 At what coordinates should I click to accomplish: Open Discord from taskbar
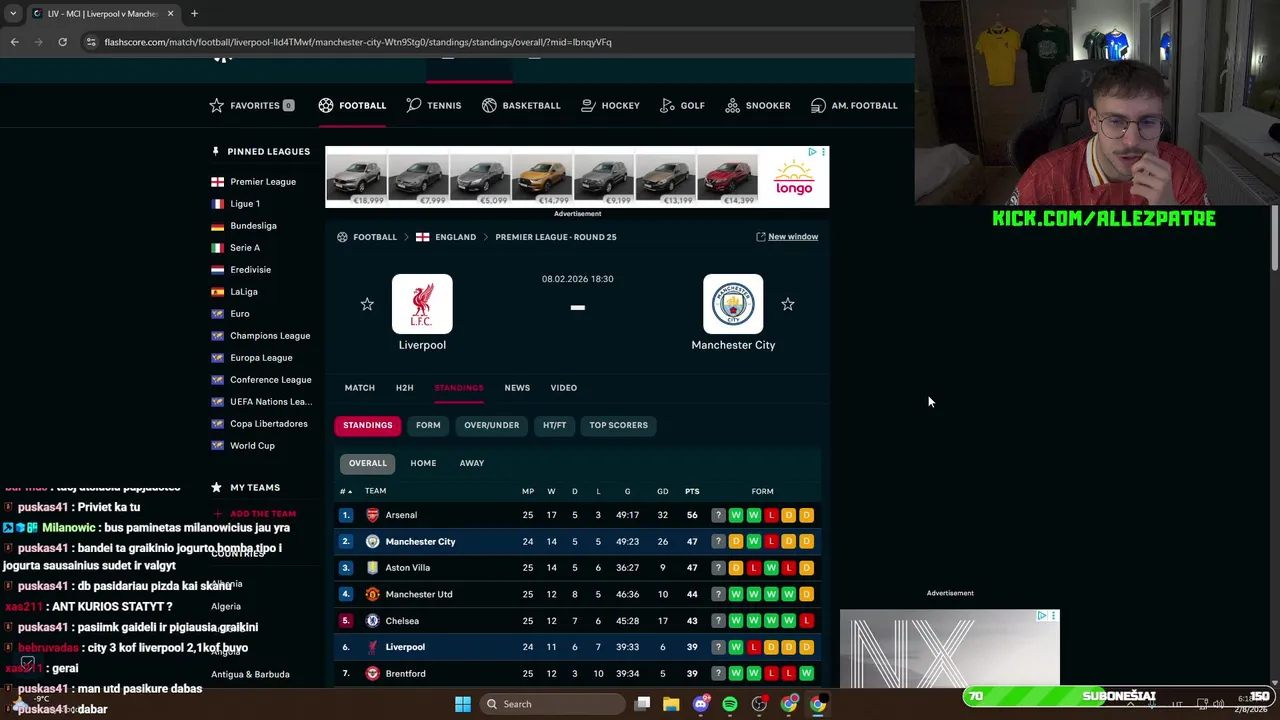tap(701, 704)
